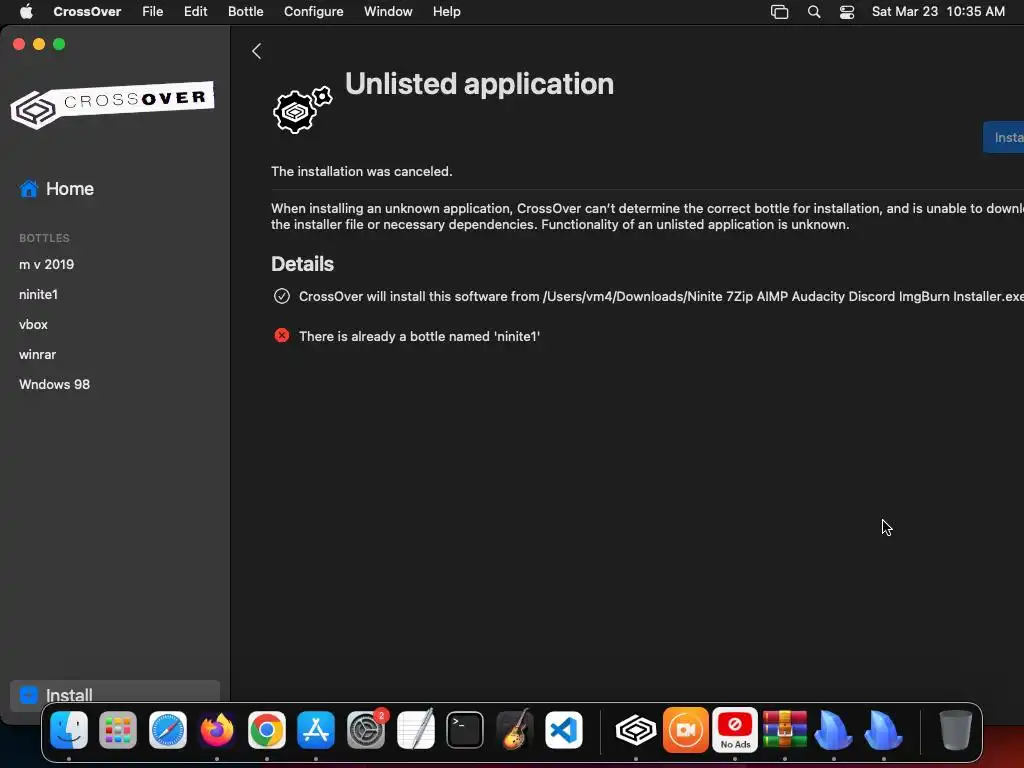
Task: Launch Firefox from the Dock
Action: [217, 729]
